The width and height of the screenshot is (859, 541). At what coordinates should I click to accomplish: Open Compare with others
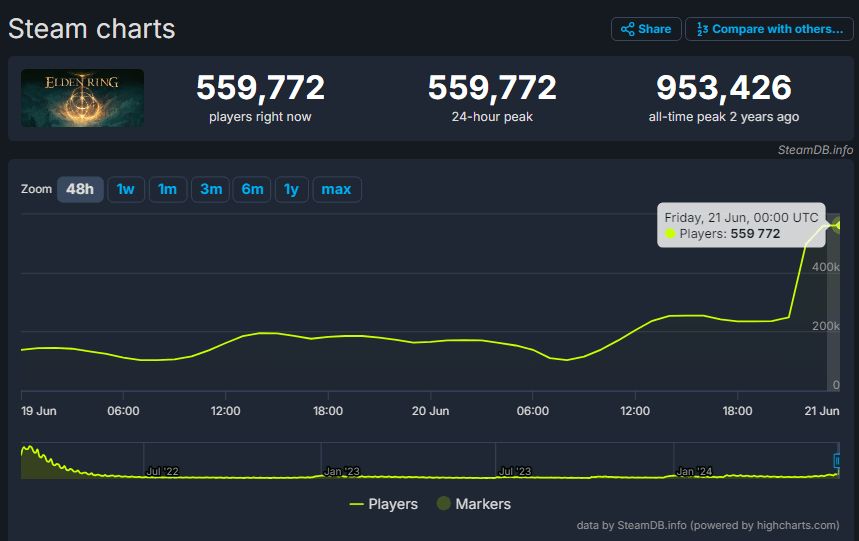coord(769,29)
